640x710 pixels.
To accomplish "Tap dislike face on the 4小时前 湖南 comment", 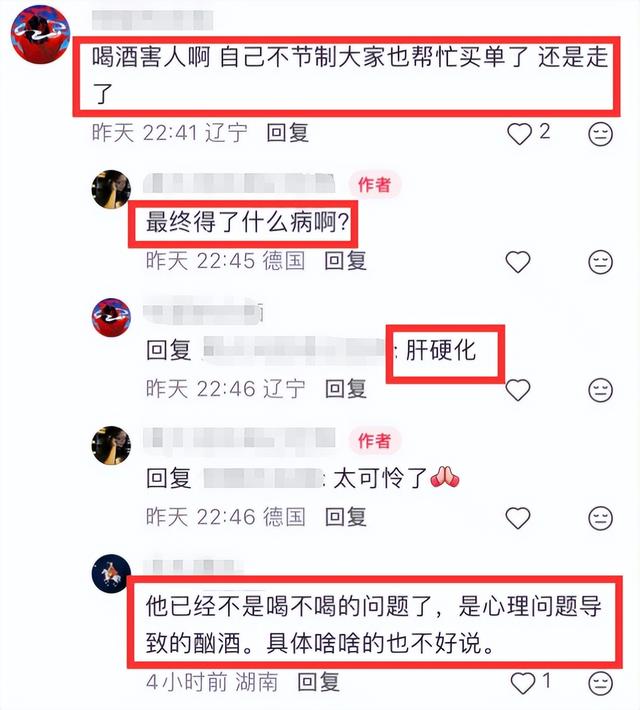I will (600, 683).
